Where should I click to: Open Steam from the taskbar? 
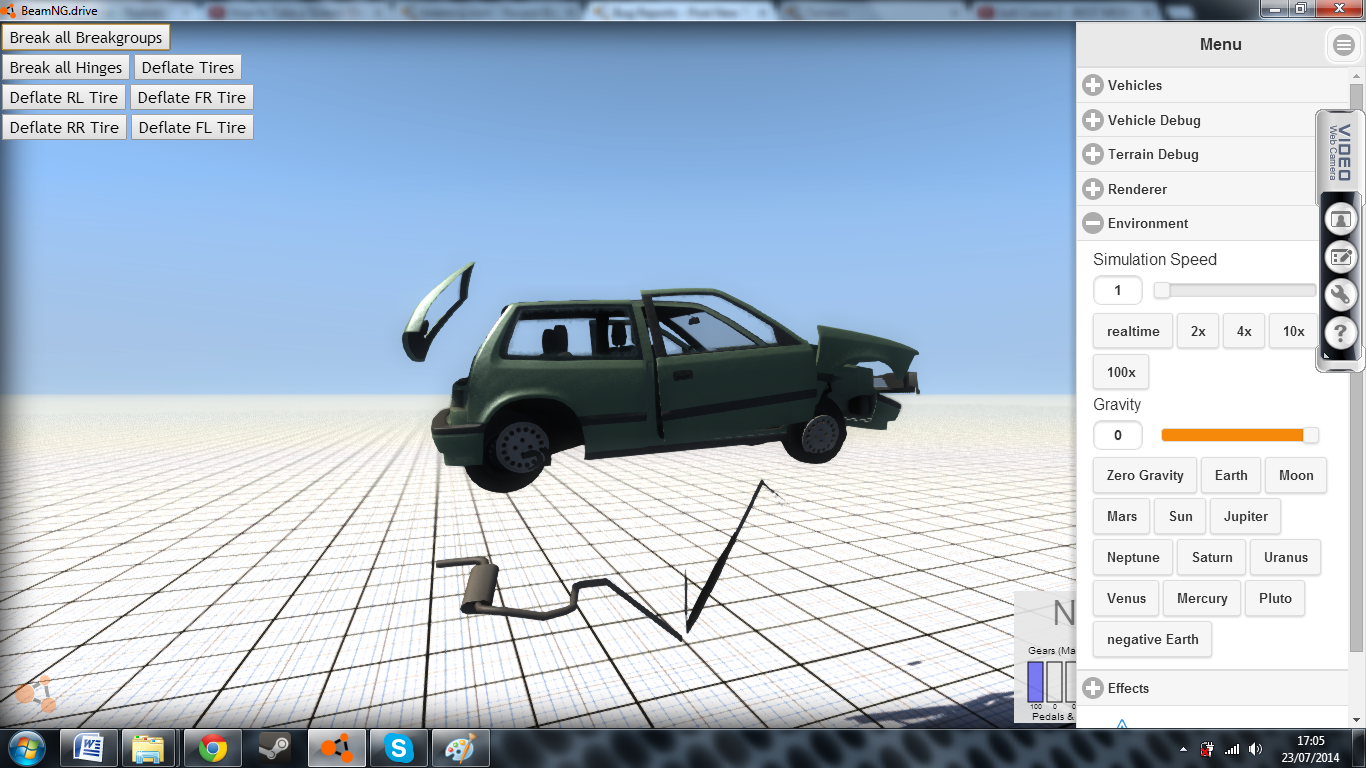(274, 748)
